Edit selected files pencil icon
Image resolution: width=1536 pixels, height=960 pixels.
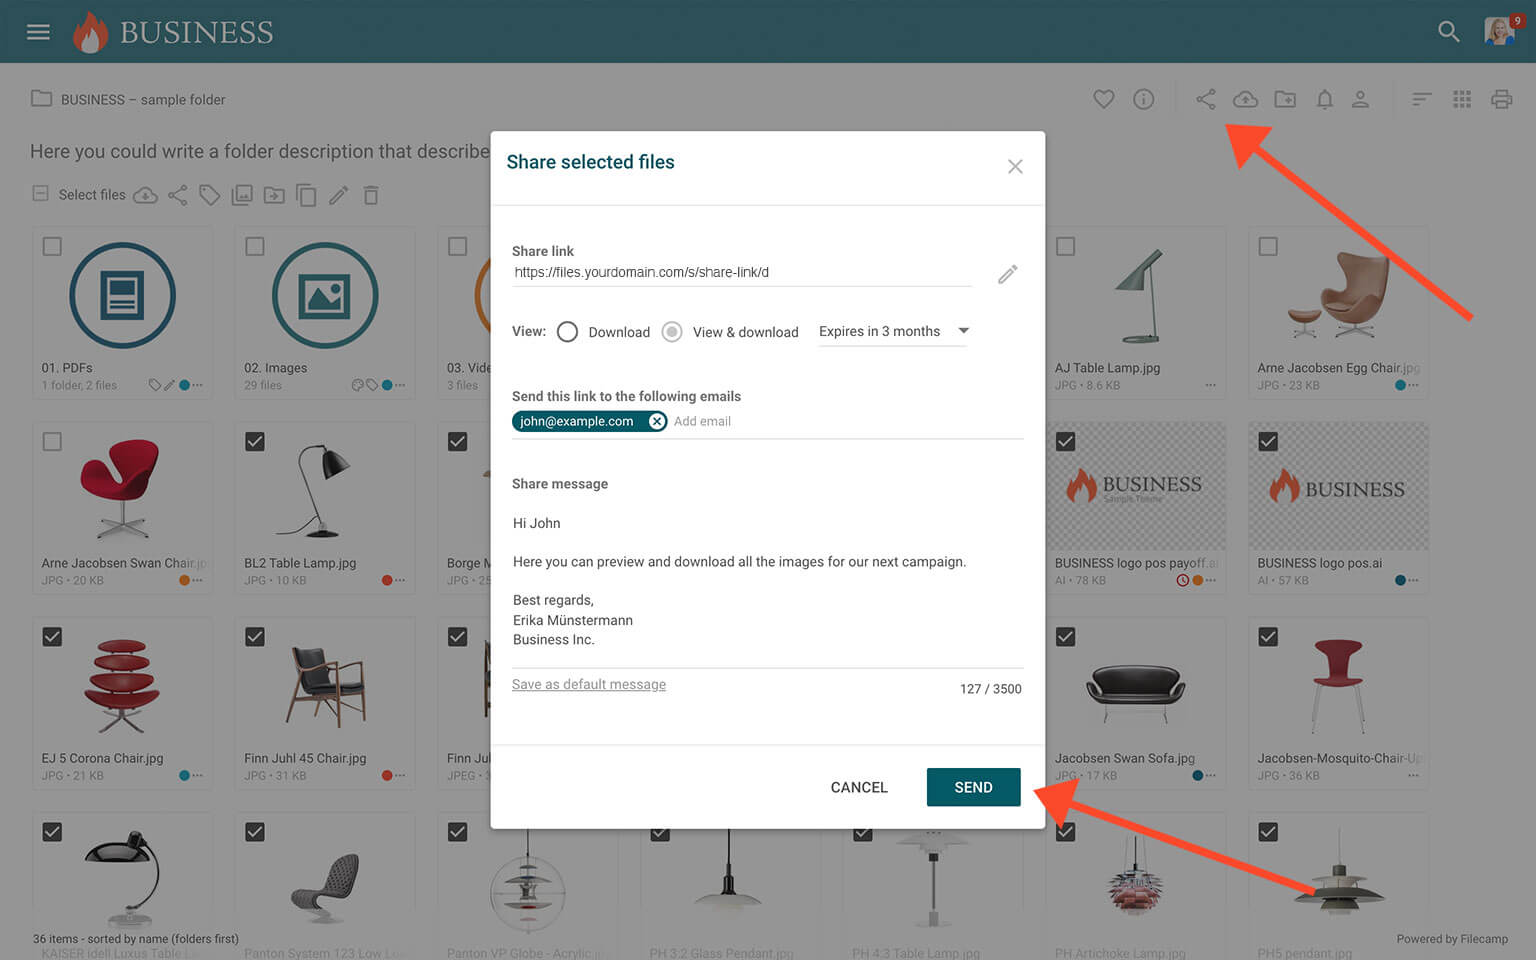tap(339, 195)
